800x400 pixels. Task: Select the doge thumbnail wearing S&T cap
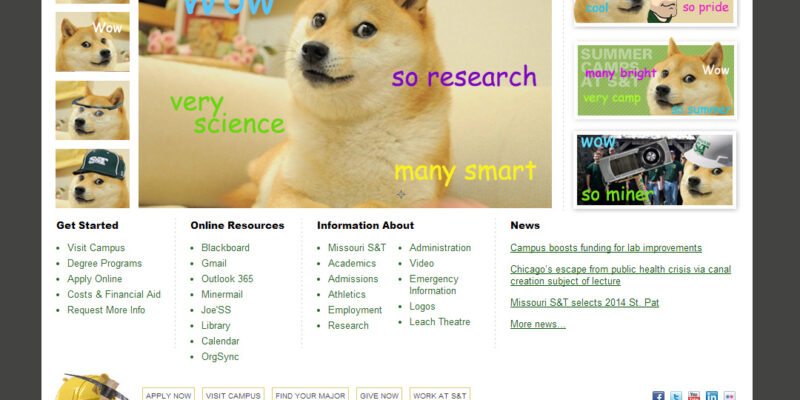point(92,178)
